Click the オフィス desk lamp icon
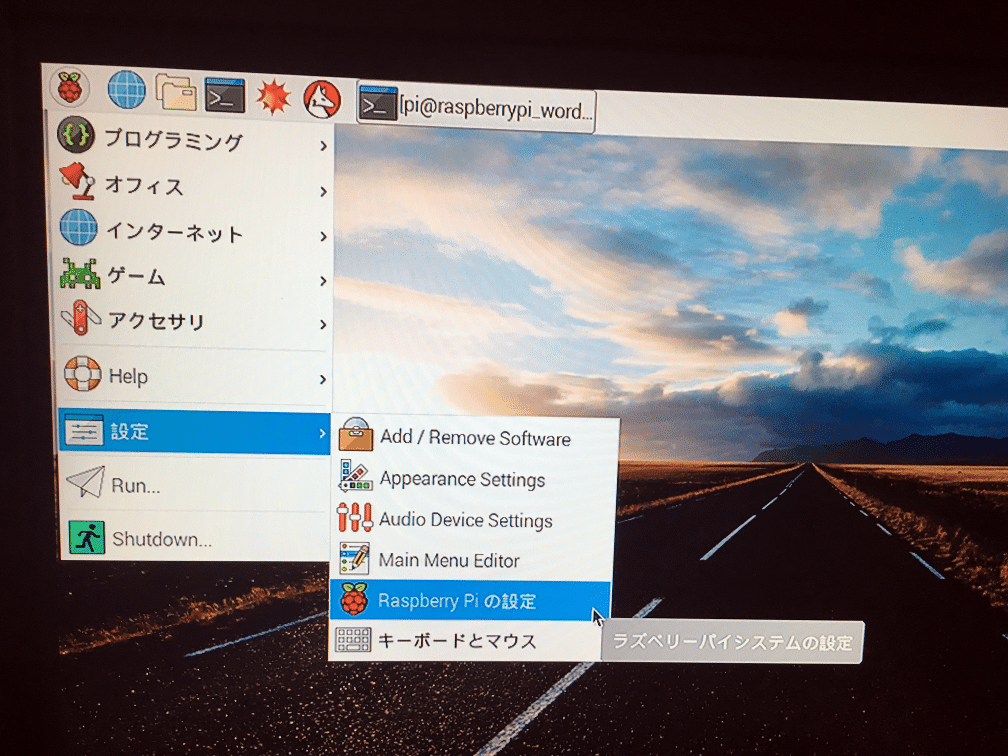This screenshot has width=1008, height=756. pyautogui.click(x=78, y=181)
